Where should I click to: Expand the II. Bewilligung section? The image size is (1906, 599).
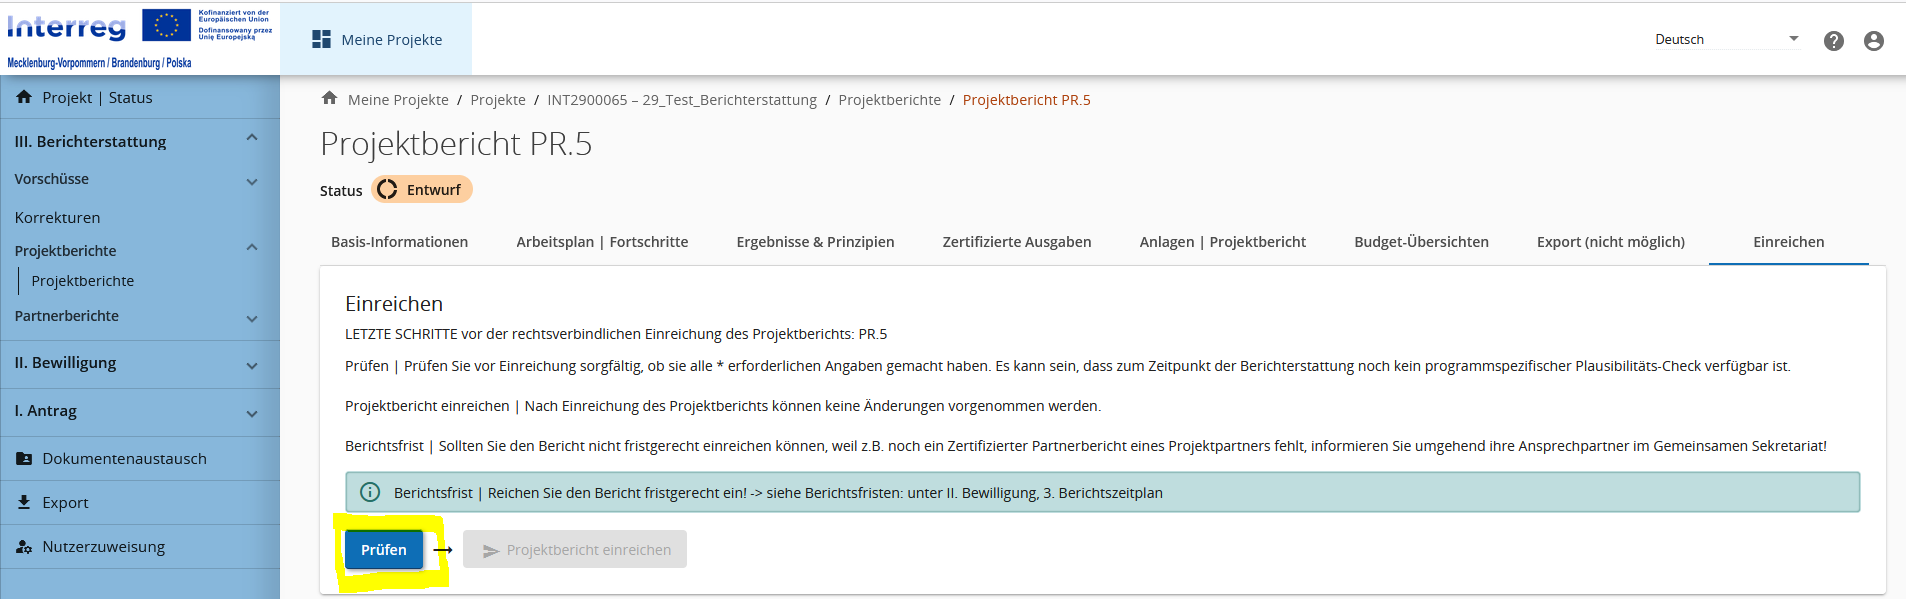click(x=252, y=365)
